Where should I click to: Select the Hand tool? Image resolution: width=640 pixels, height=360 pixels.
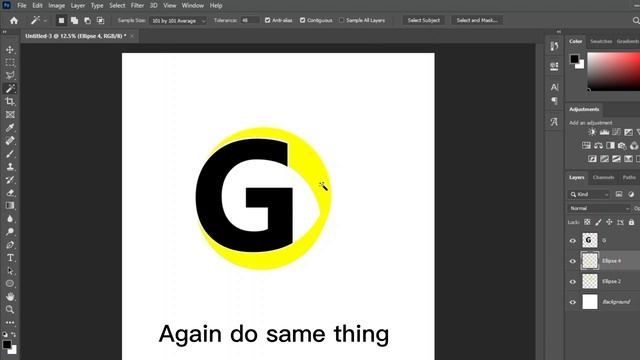click(10, 296)
